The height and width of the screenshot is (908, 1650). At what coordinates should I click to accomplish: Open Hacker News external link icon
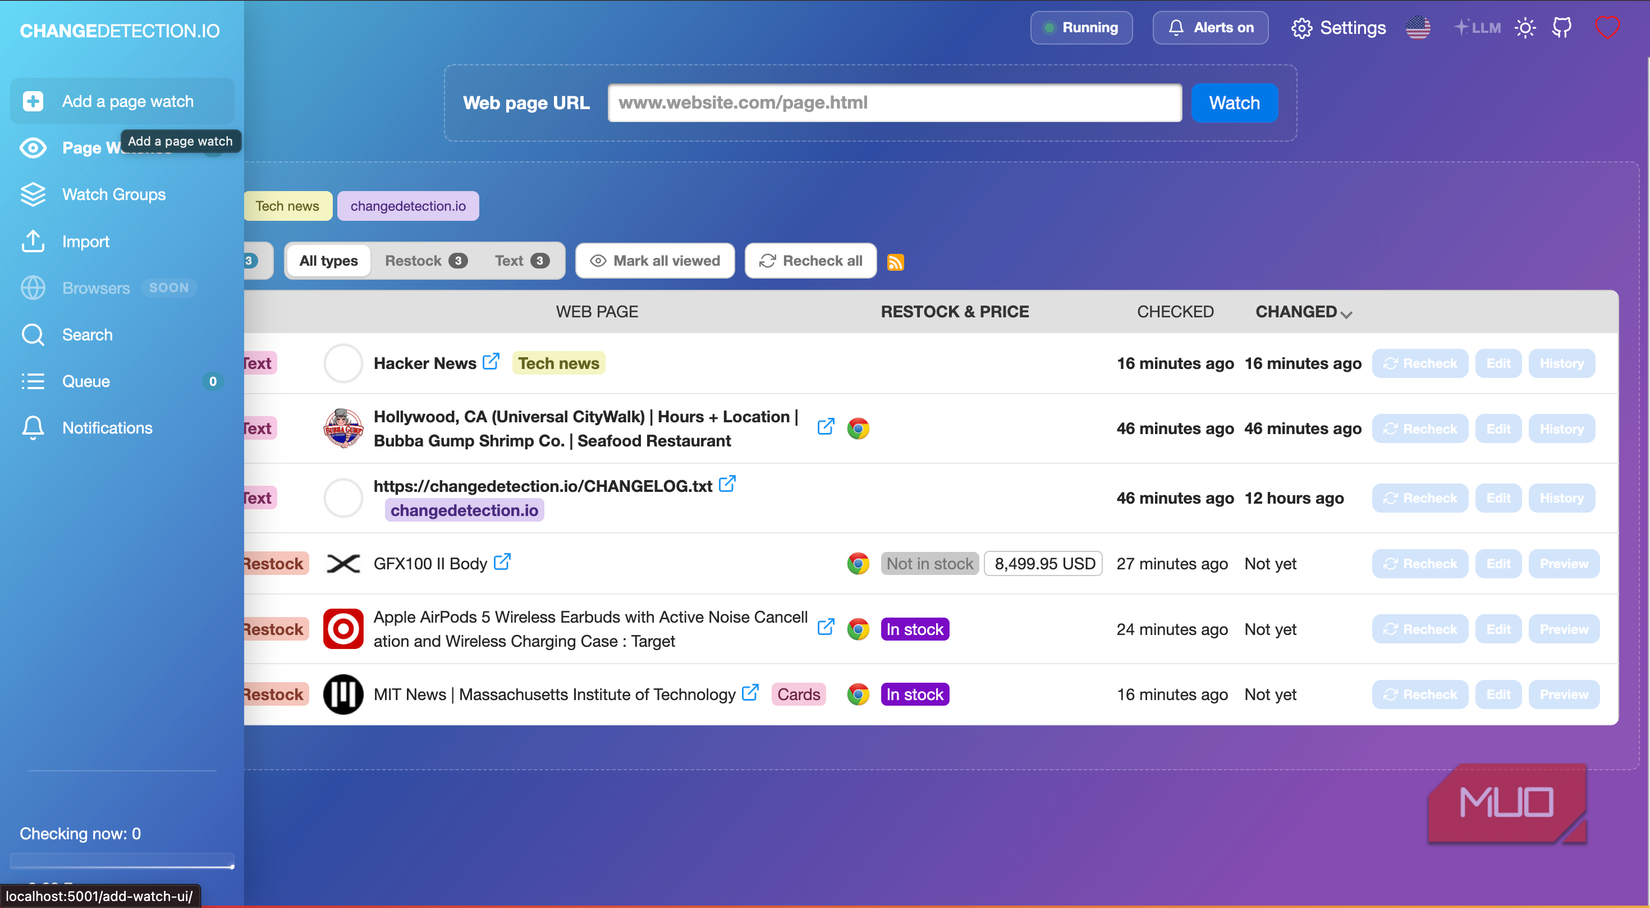pos(491,362)
